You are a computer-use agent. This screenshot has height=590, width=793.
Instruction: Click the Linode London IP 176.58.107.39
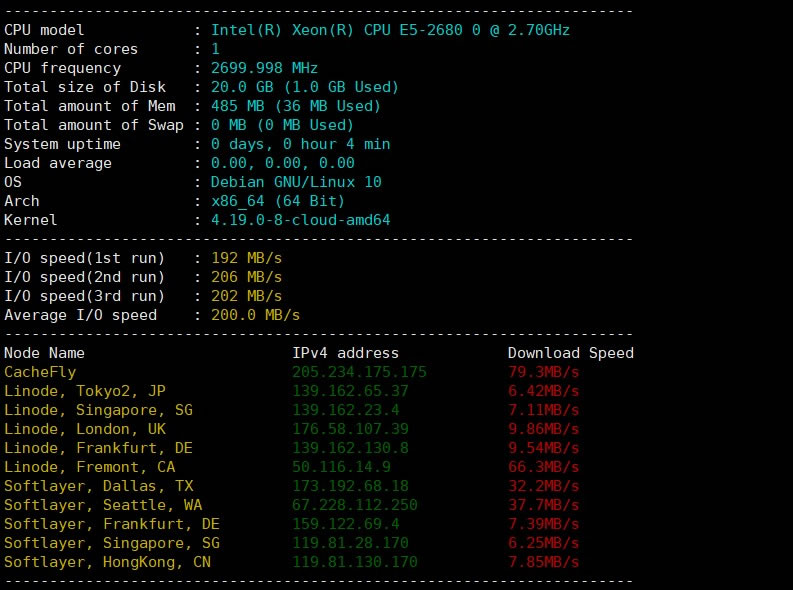tap(350, 429)
